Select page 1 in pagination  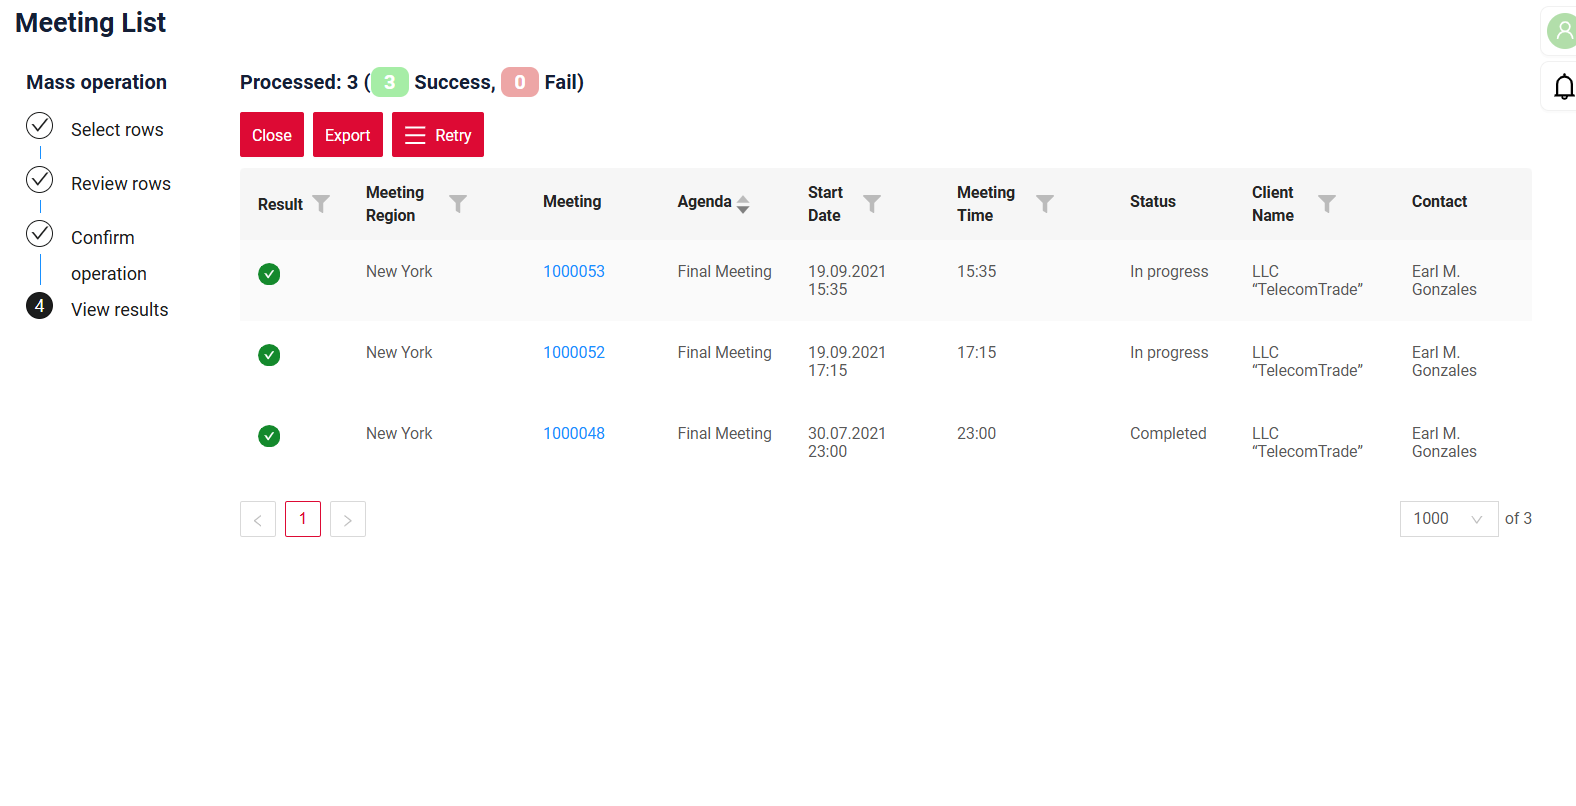[303, 519]
